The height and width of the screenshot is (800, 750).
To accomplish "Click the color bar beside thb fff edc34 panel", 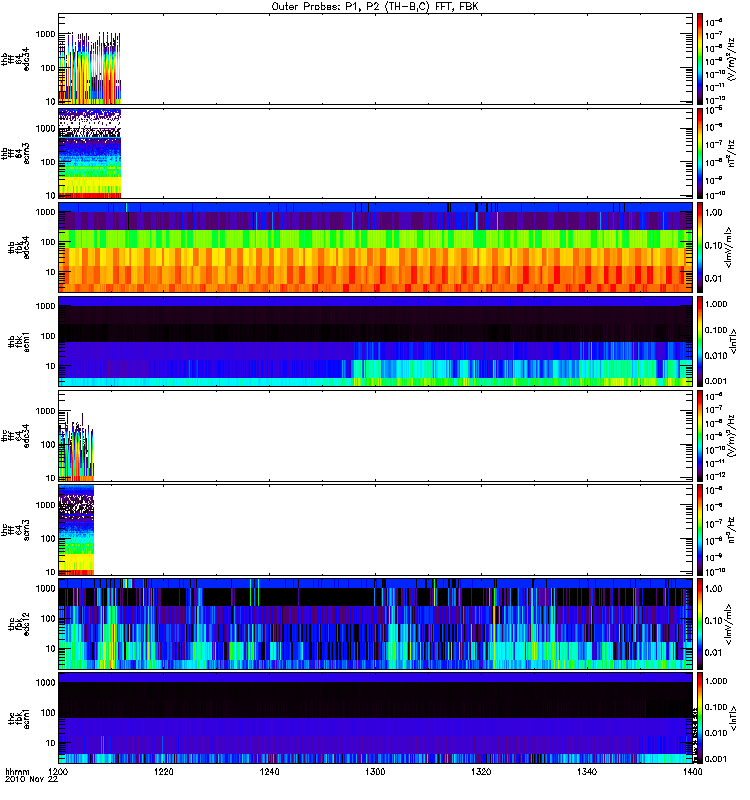I will point(700,59).
